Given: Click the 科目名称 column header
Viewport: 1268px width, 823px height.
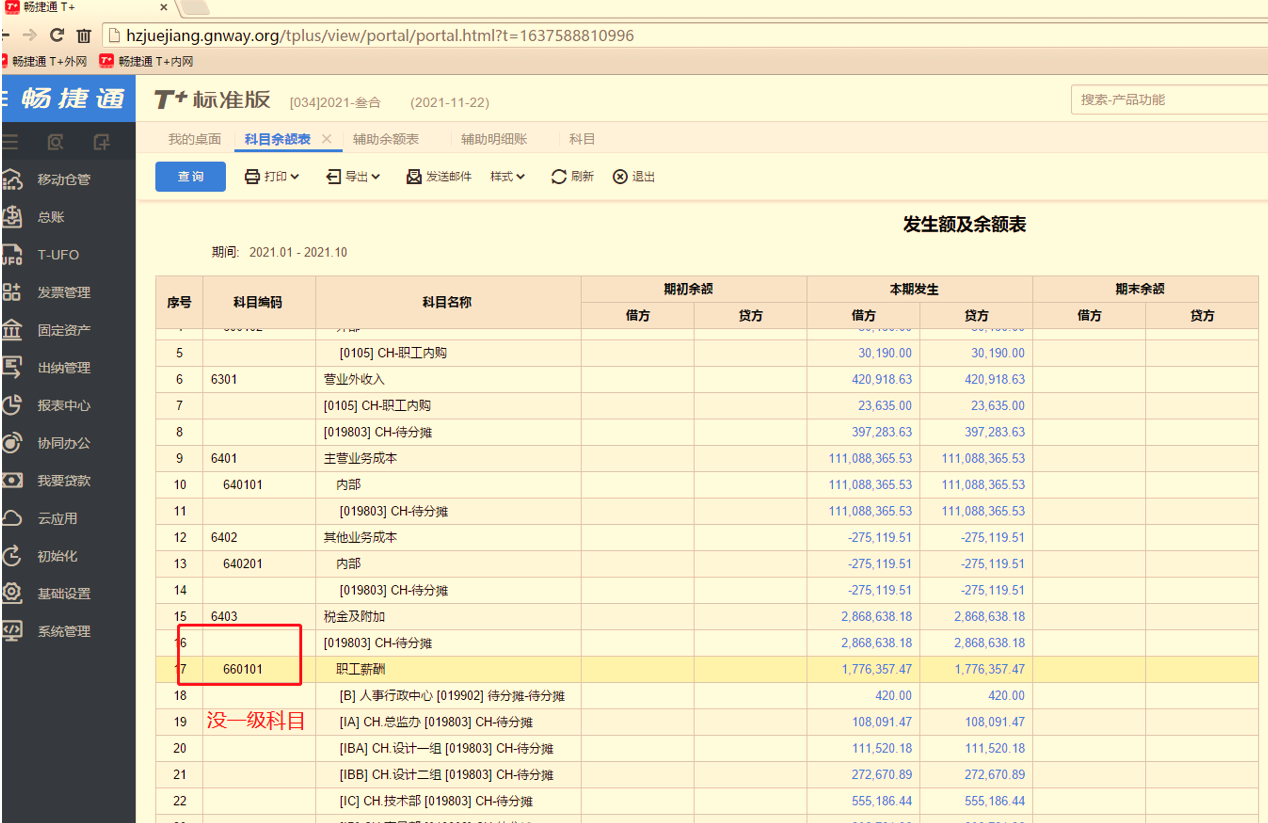Looking at the screenshot, I should point(447,302).
